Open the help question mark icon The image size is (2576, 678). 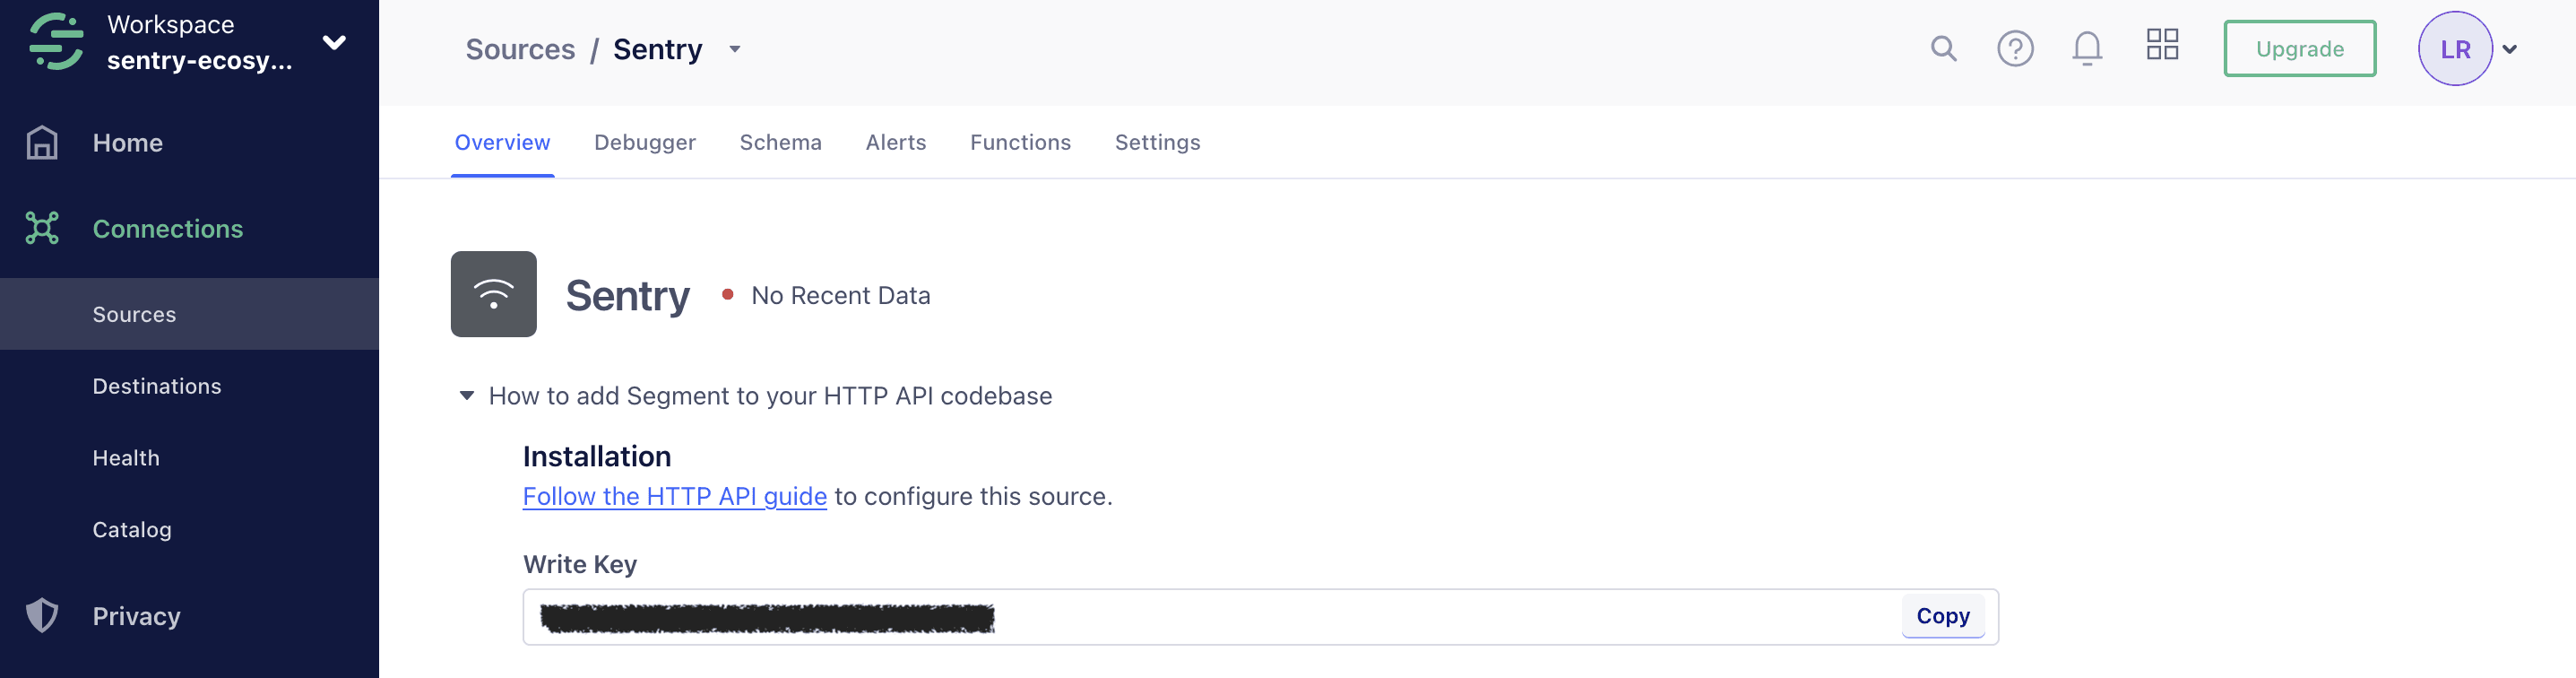tap(2015, 48)
